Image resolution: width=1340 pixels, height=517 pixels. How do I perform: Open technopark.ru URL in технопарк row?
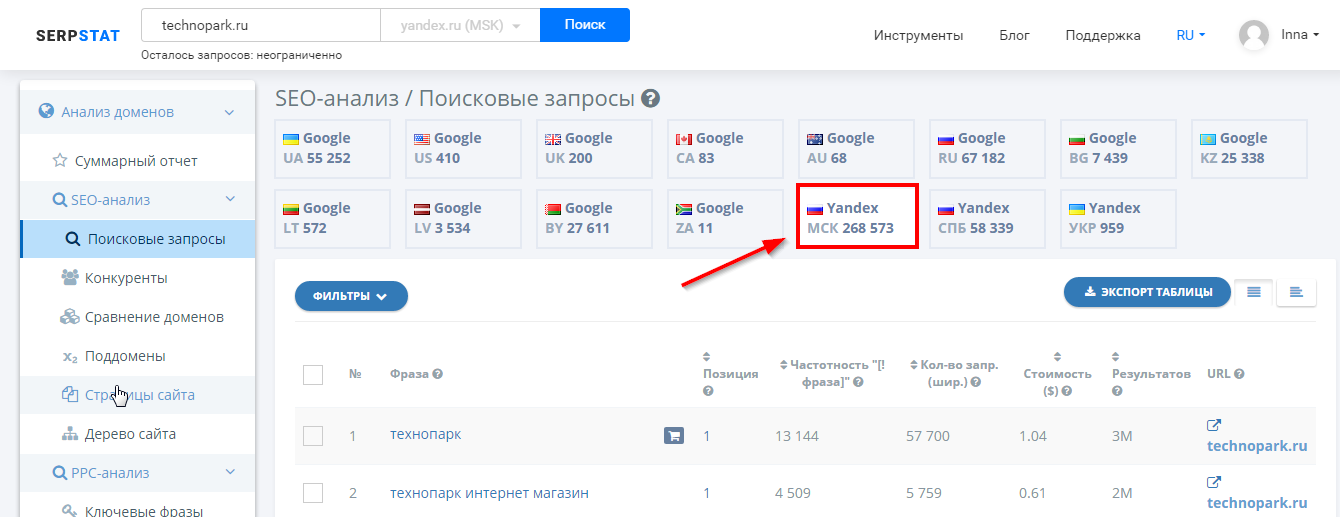[x=1257, y=446]
